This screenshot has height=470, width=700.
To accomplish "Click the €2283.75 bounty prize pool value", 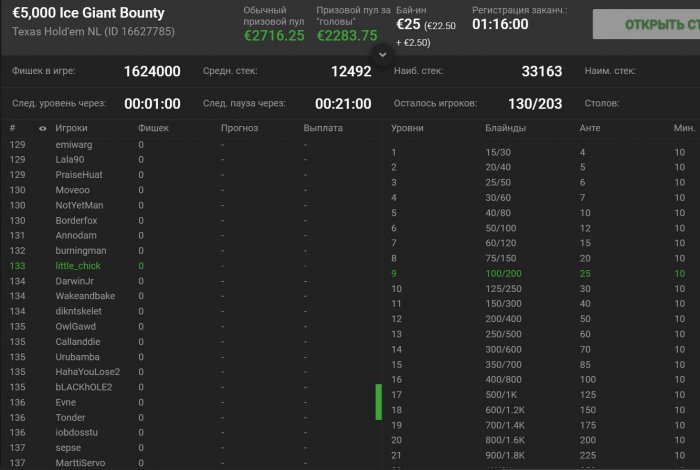I will click(347, 35).
